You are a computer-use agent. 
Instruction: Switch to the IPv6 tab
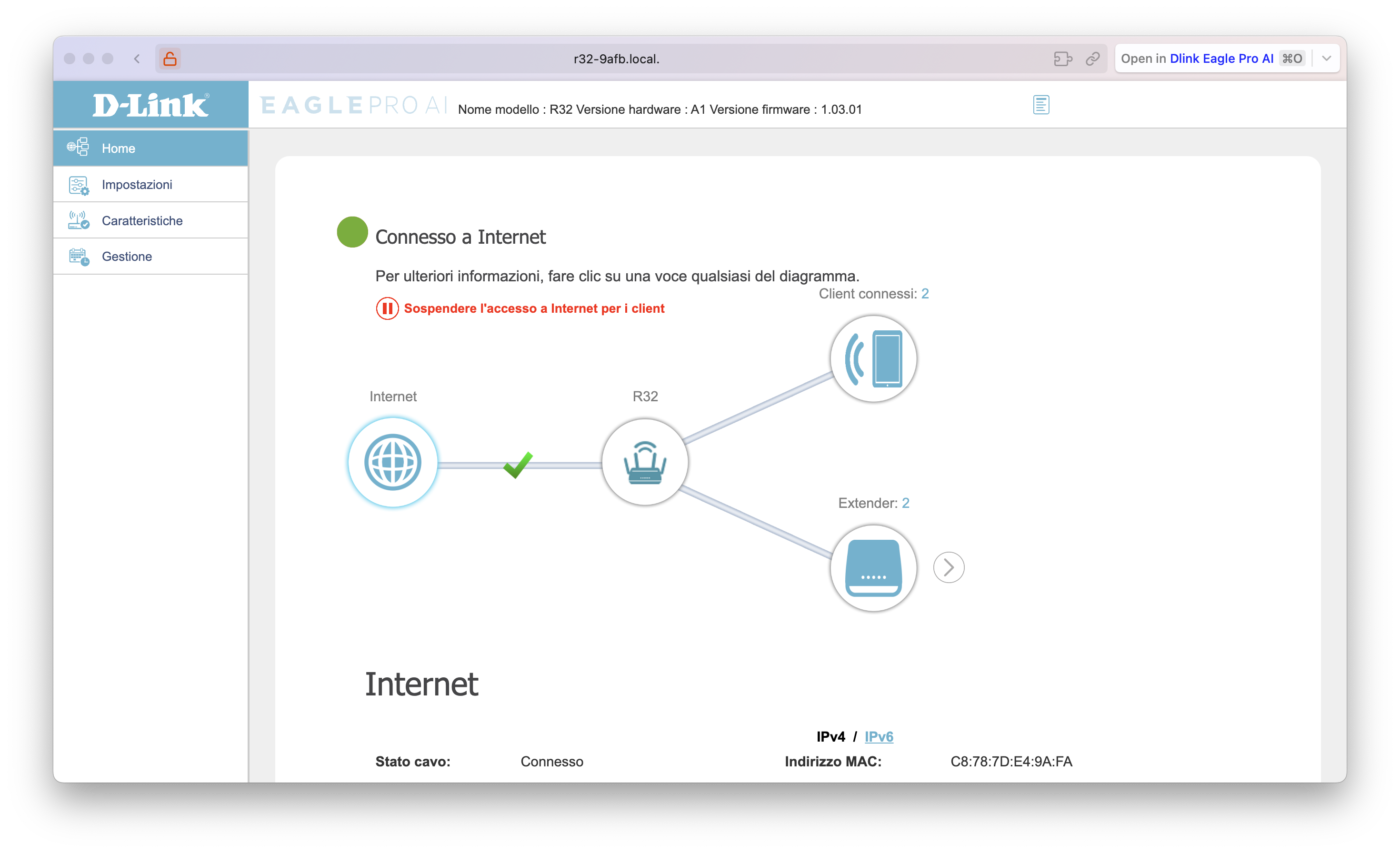click(x=879, y=737)
